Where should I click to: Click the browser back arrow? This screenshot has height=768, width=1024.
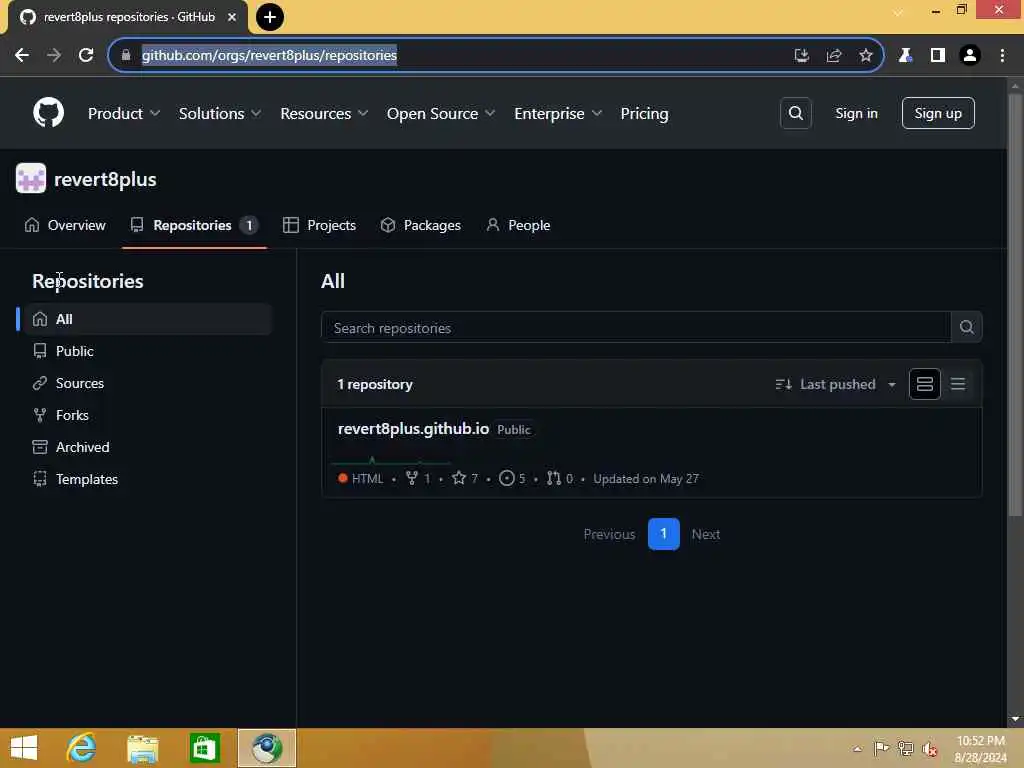(22, 55)
